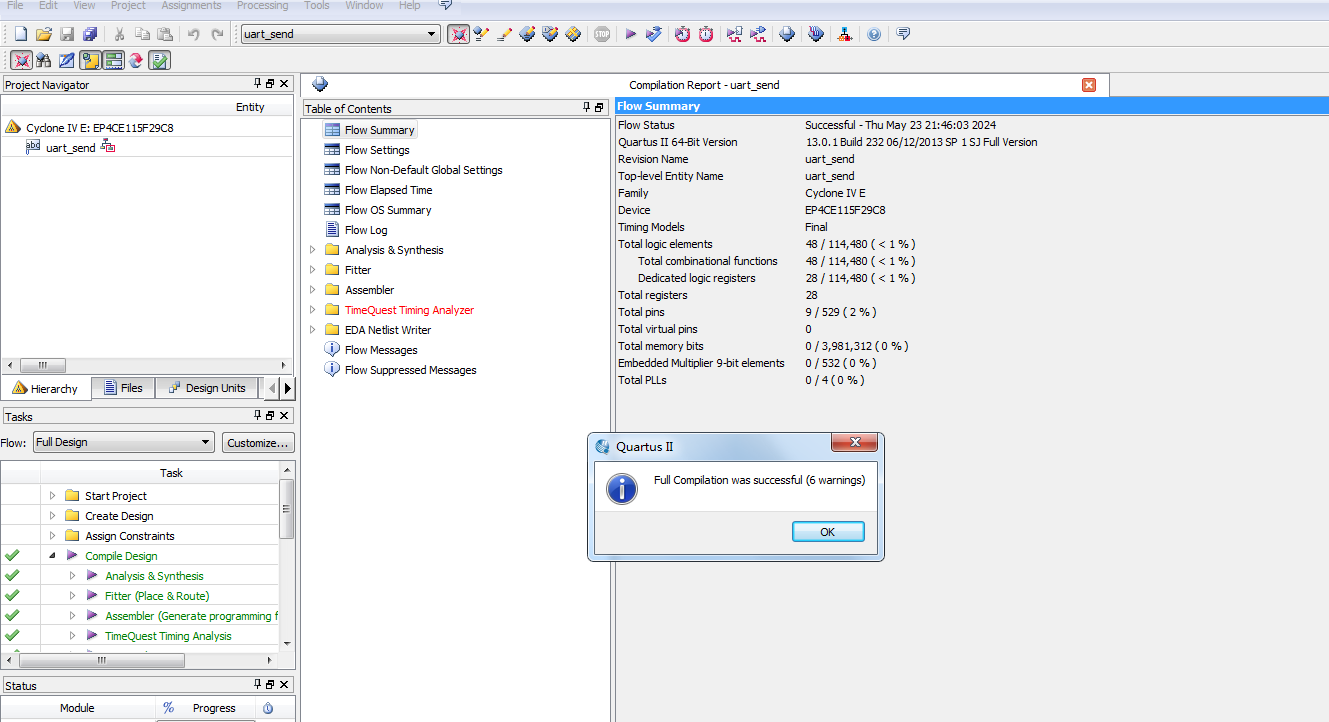Expand the Fitter (Place & Route) task
The width and height of the screenshot is (1329, 722).
pyautogui.click(x=72, y=596)
